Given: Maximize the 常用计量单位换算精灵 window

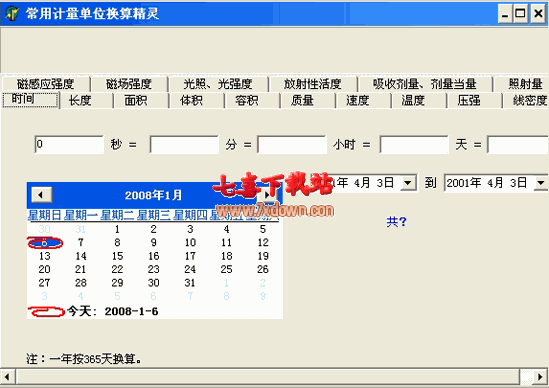Looking at the screenshot, I should [x=520, y=14].
